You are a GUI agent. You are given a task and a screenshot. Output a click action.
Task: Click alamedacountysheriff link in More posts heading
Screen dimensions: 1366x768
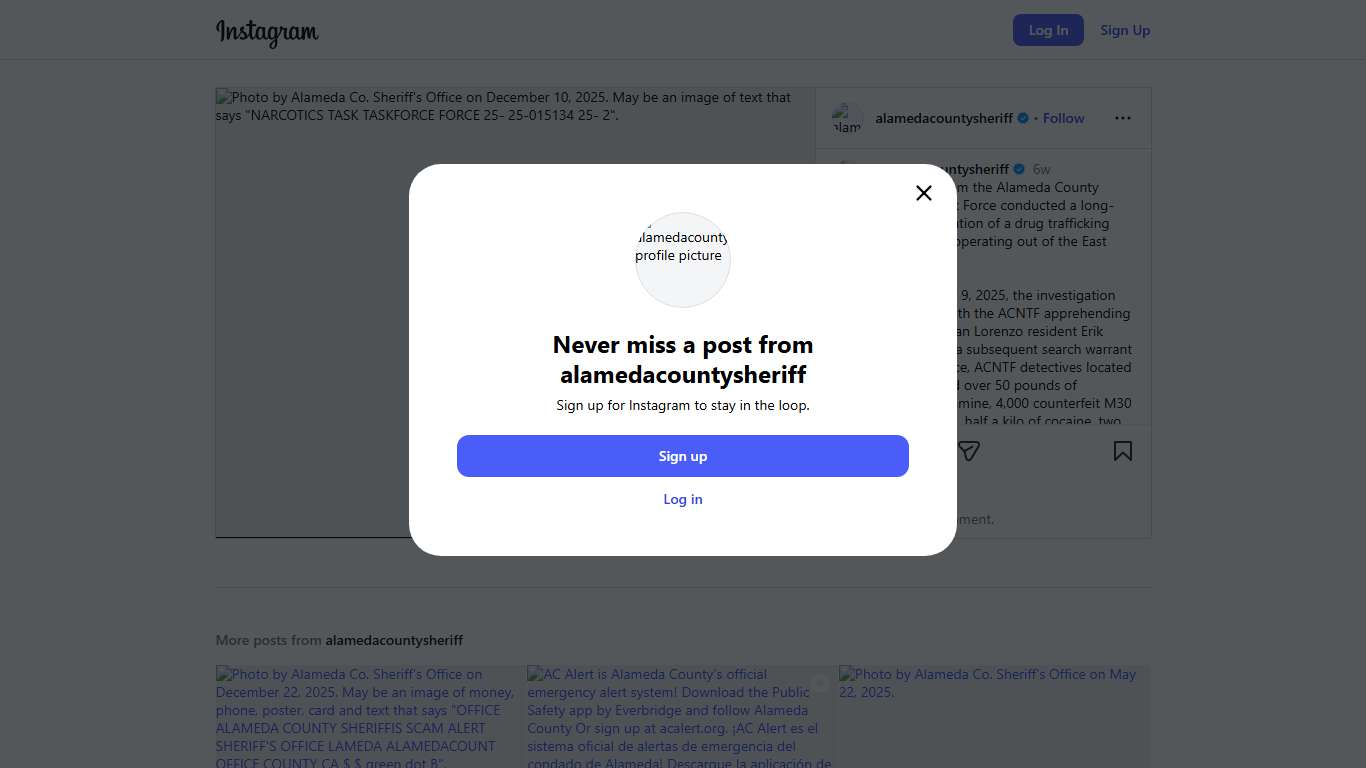pyautogui.click(x=394, y=640)
